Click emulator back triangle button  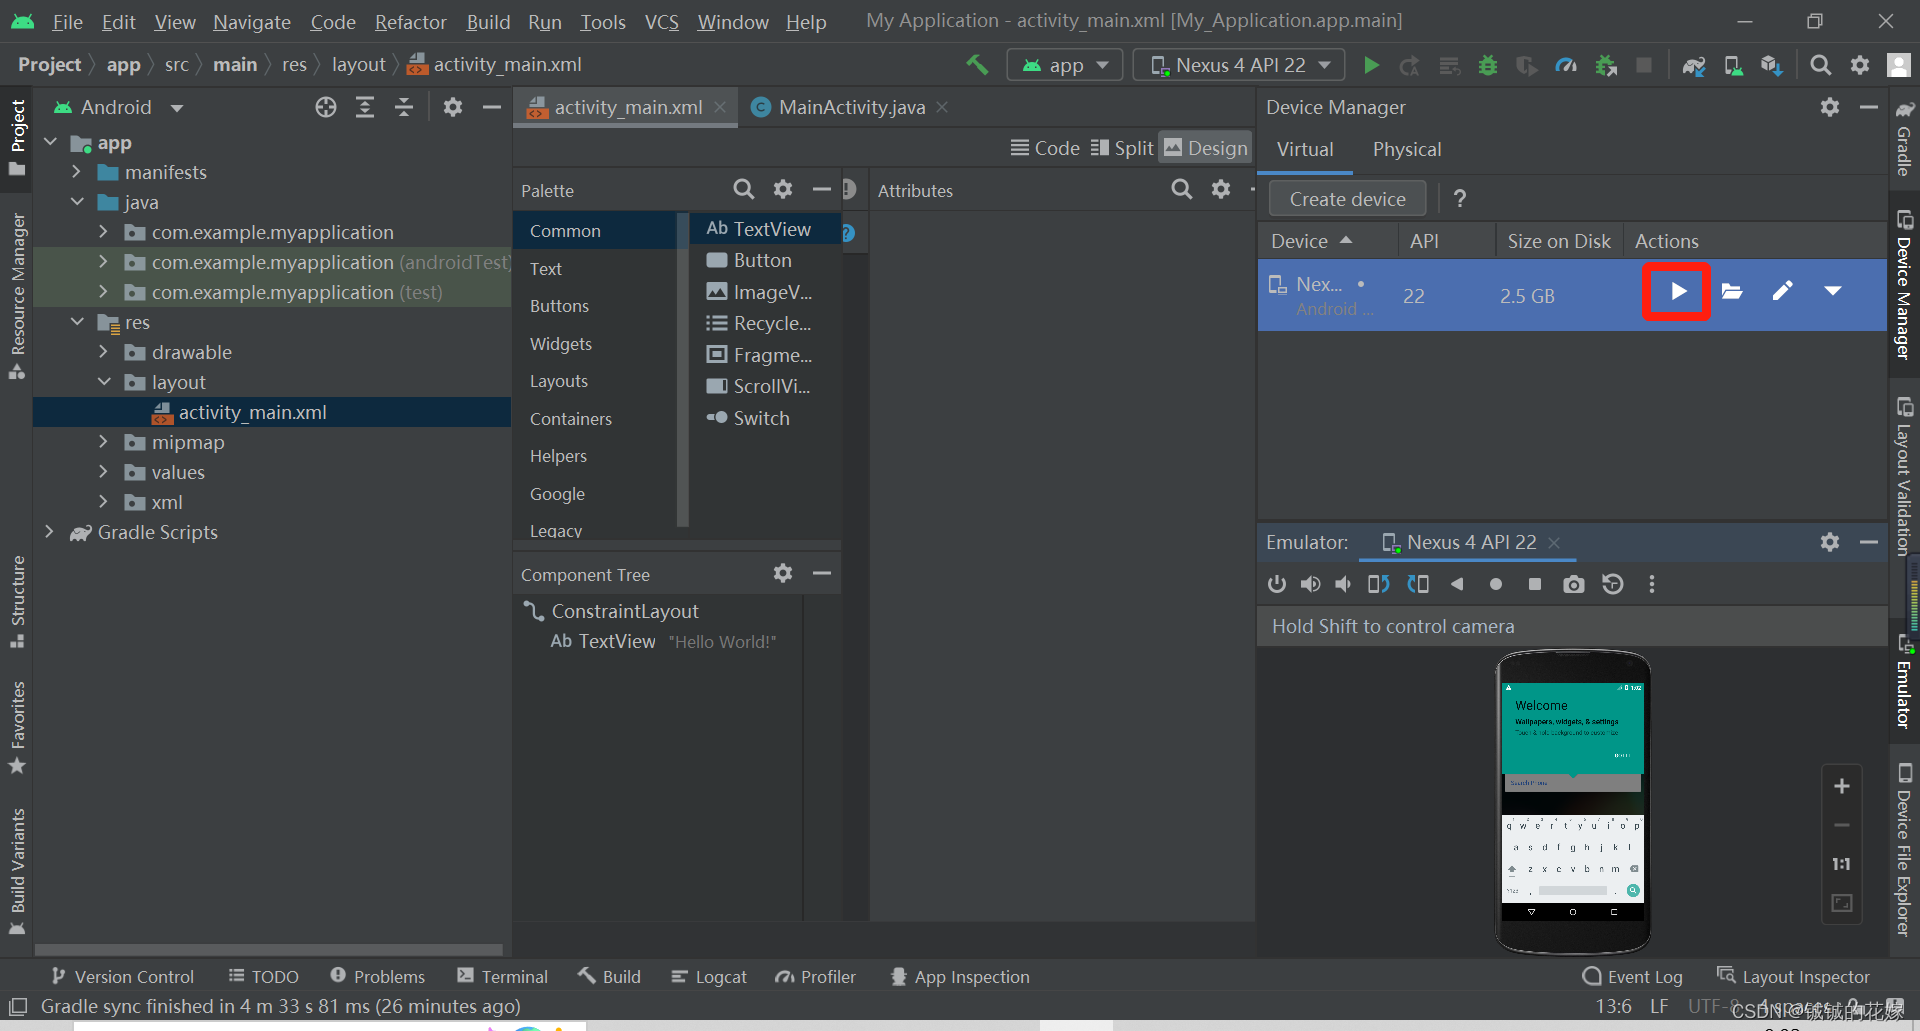(1457, 584)
